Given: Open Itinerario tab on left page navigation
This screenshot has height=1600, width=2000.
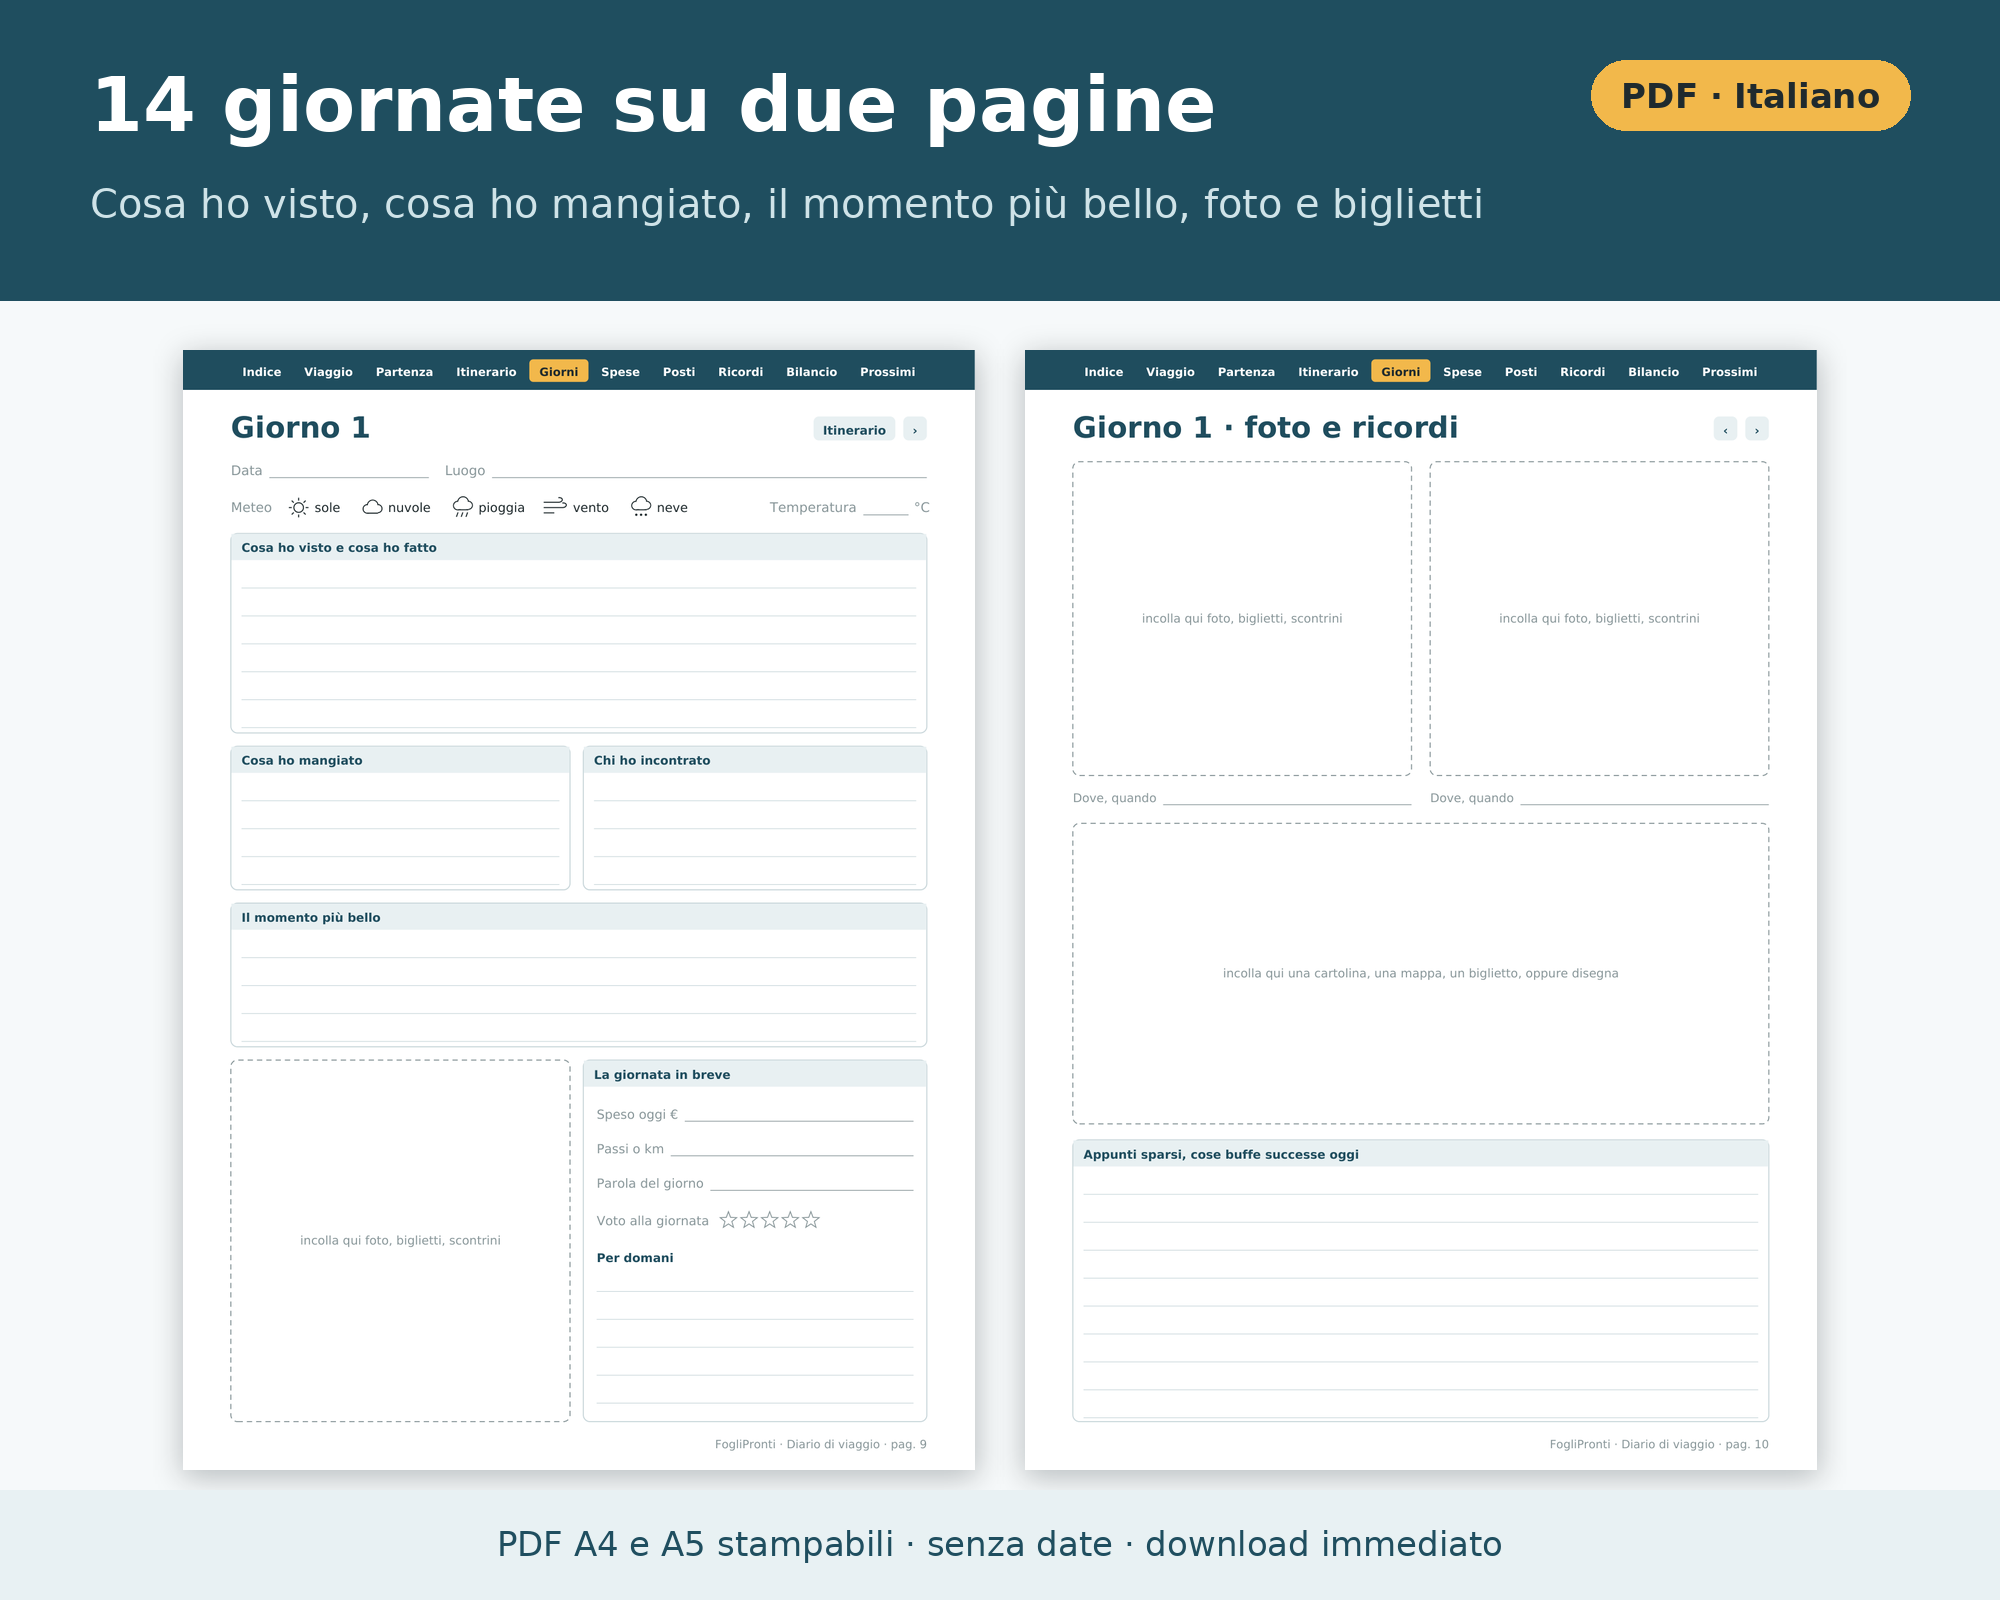Looking at the screenshot, I should (486, 372).
